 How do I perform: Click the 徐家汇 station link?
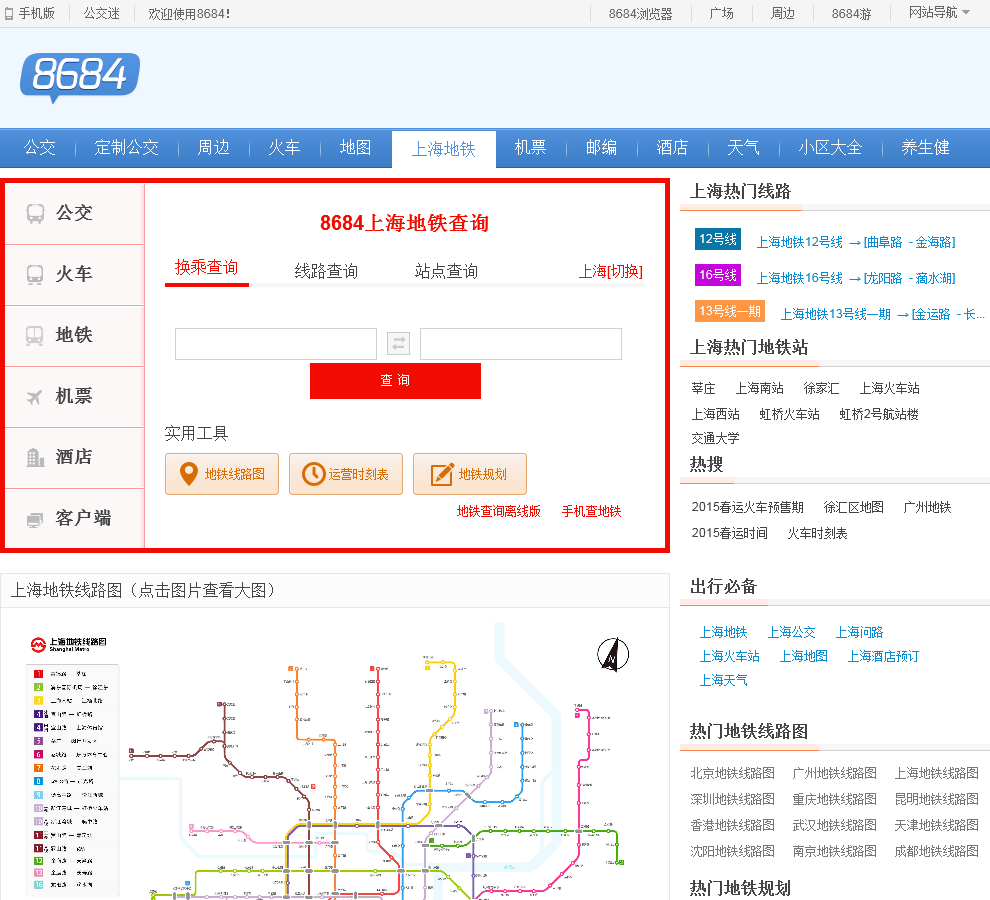[821, 388]
